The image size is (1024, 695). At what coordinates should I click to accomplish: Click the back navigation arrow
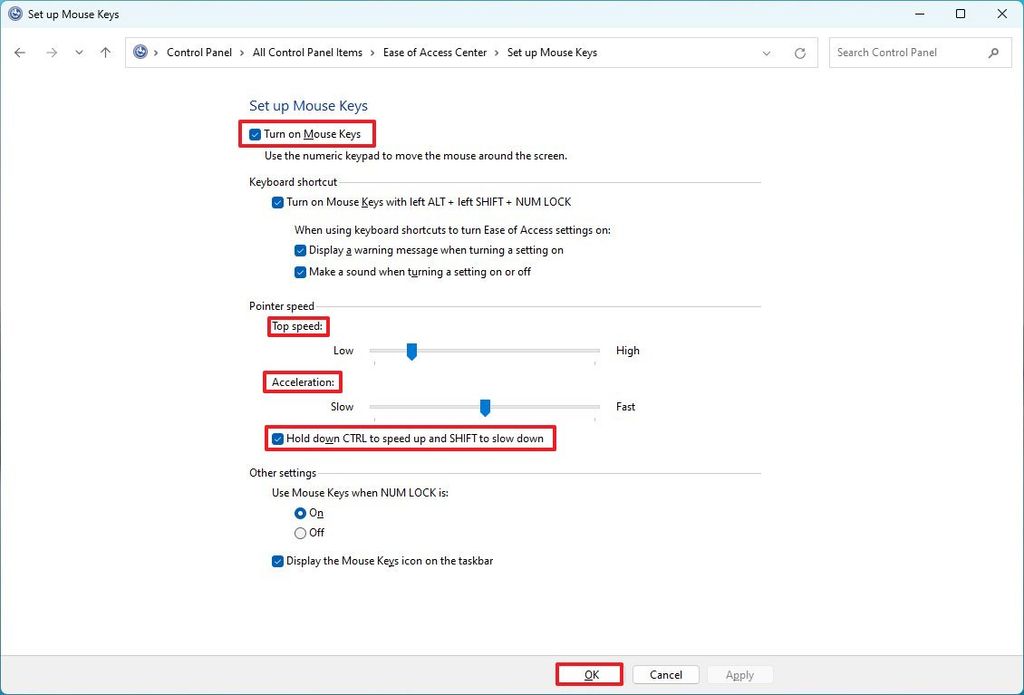tap(20, 52)
